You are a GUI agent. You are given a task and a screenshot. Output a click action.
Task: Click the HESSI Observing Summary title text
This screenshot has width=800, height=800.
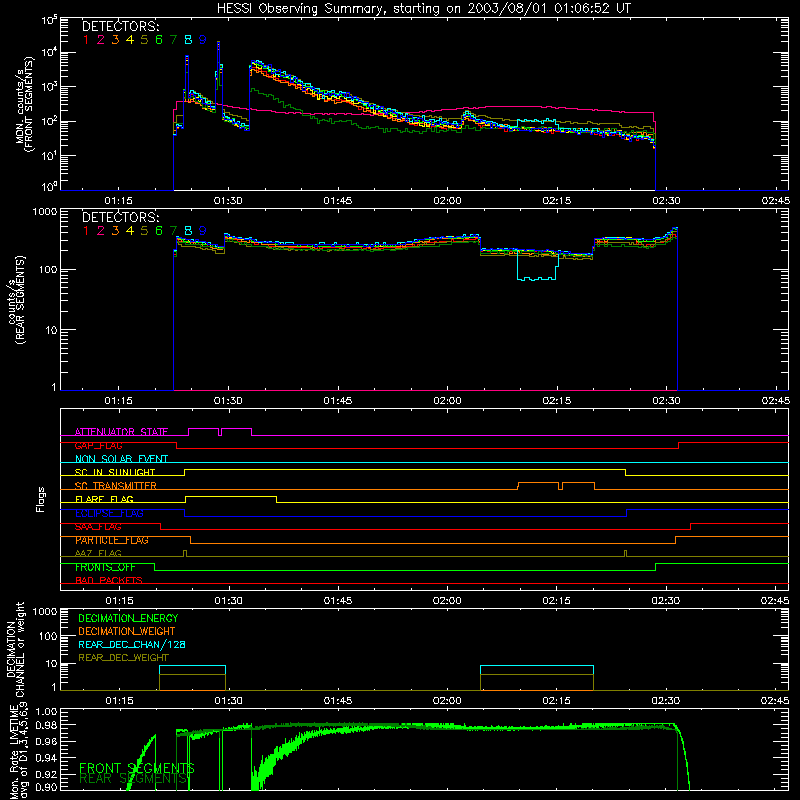click(x=423, y=9)
